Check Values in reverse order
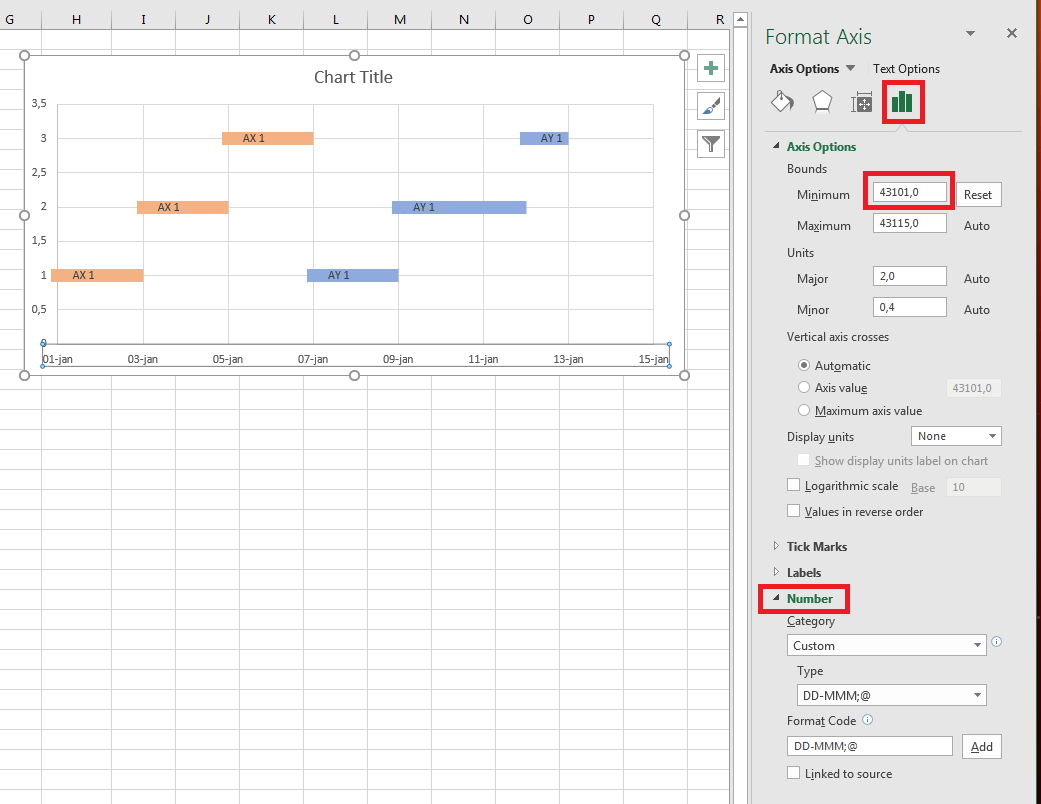The height and width of the screenshot is (804, 1041). point(792,511)
